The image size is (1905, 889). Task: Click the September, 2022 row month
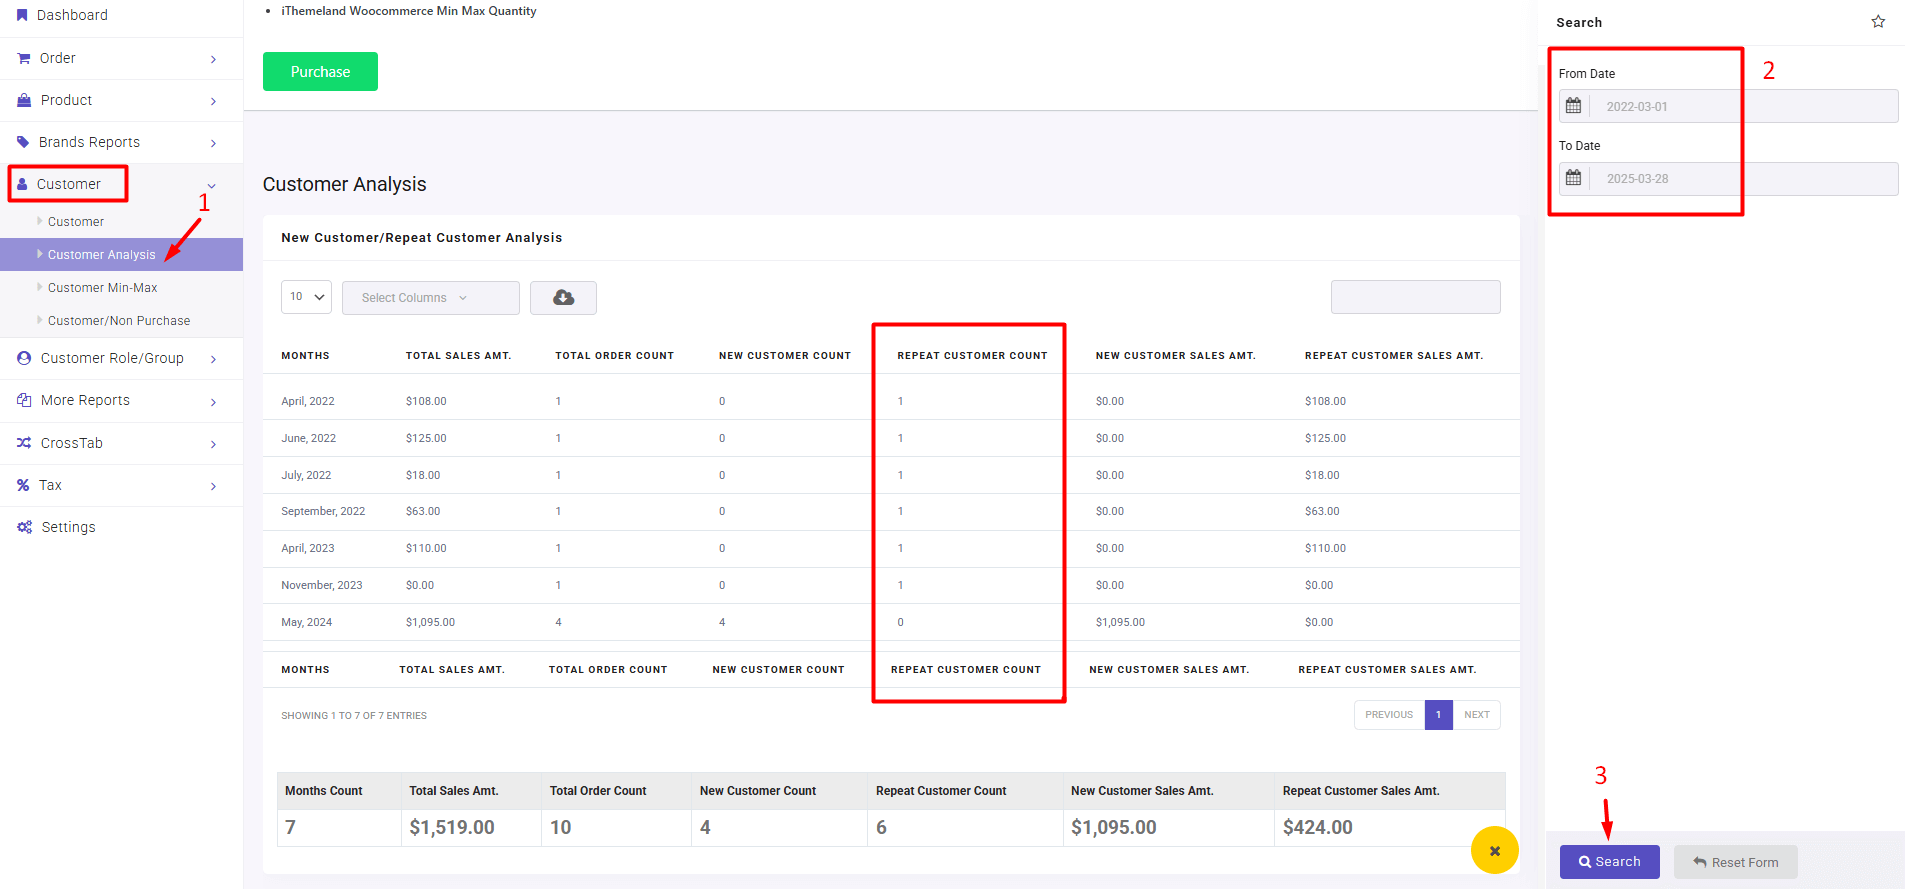point(323,511)
